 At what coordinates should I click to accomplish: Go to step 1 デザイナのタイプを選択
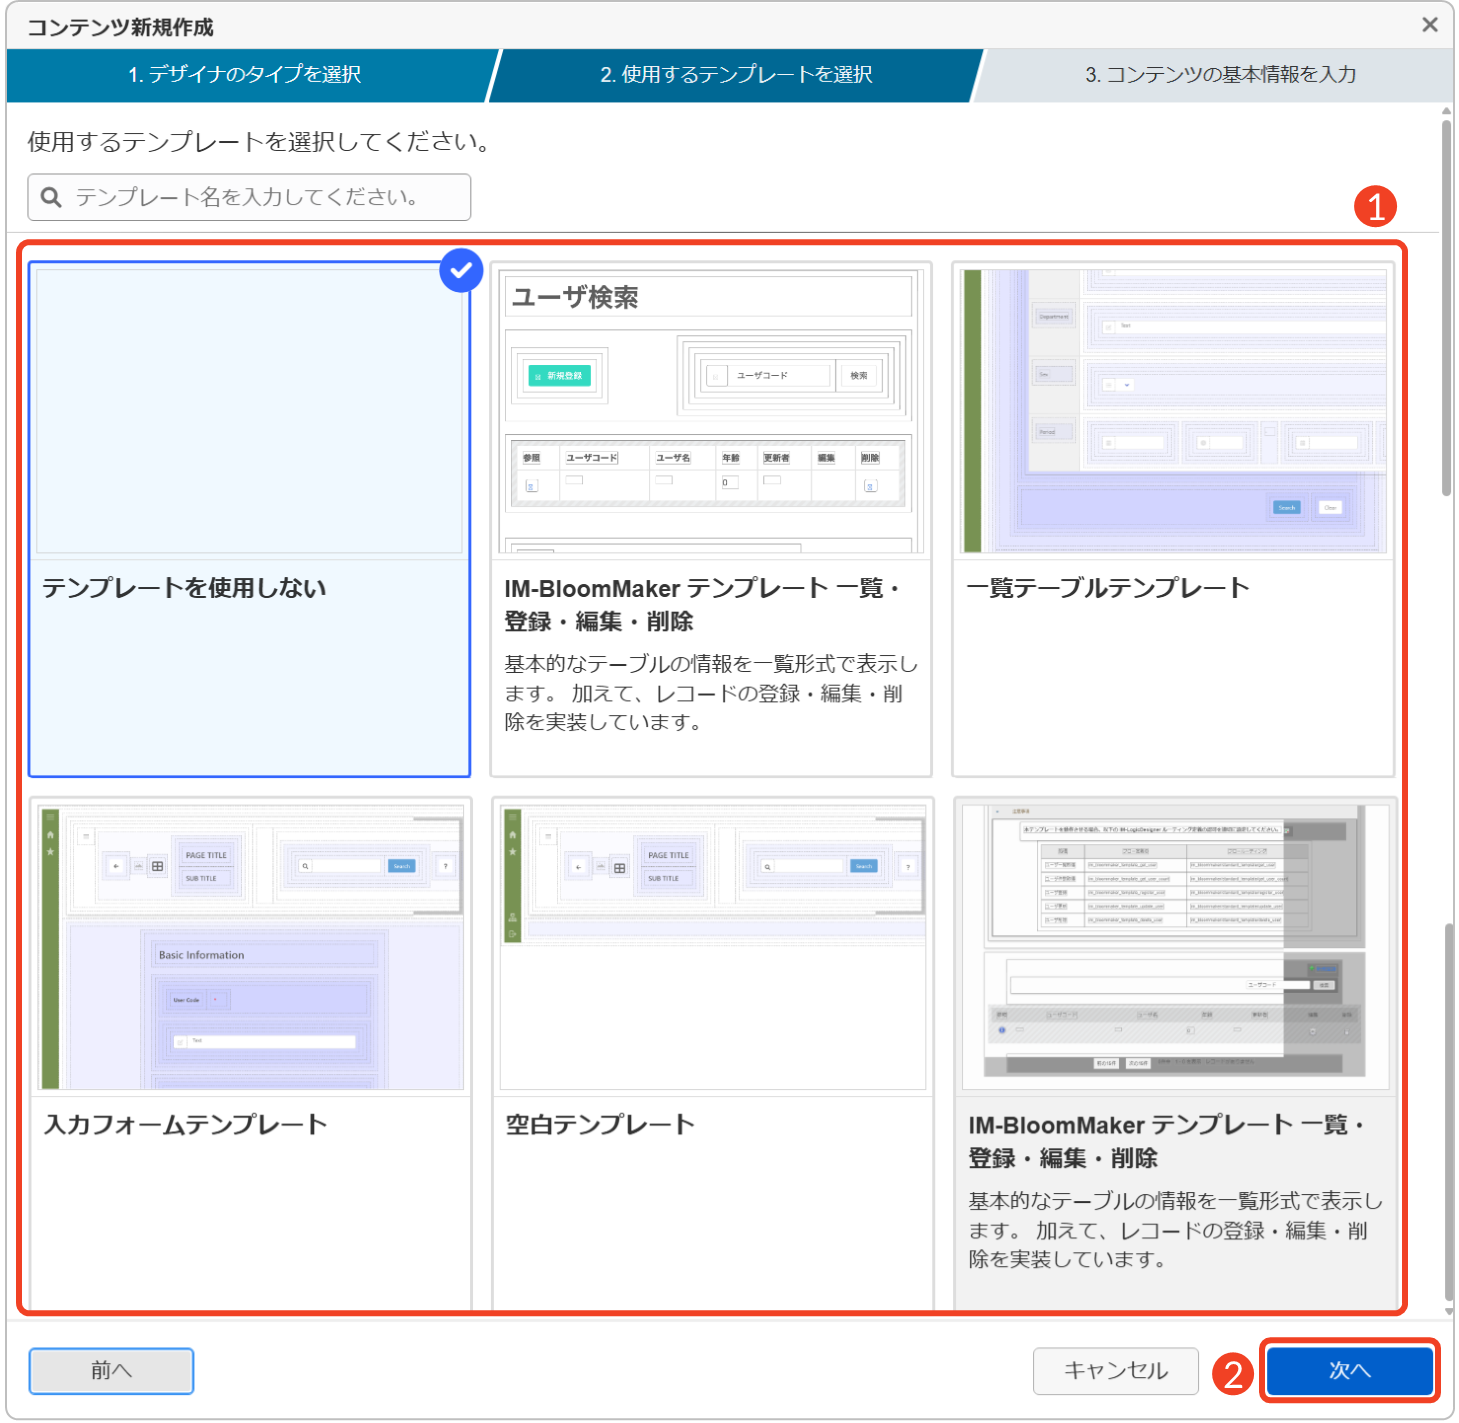click(x=245, y=75)
